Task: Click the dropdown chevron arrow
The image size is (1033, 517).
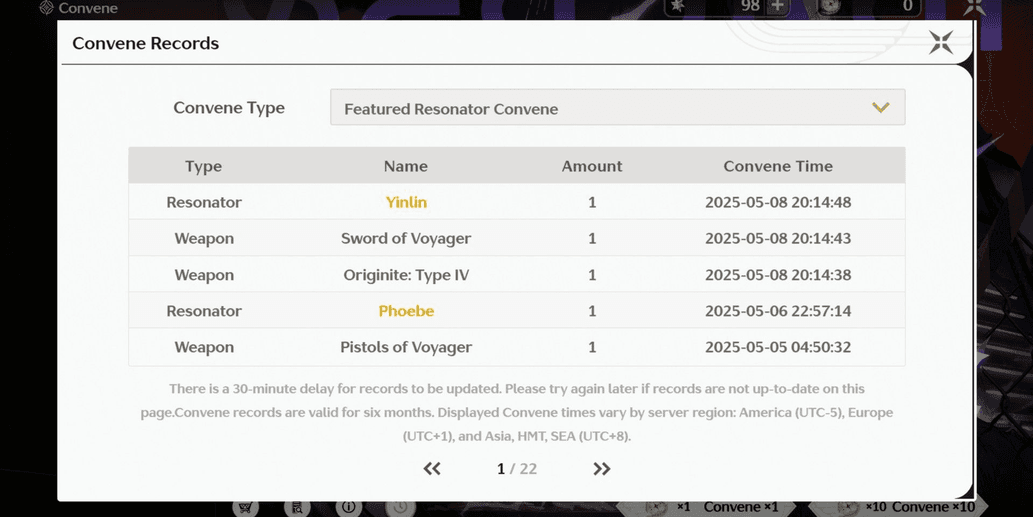Action: [x=880, y=108]
